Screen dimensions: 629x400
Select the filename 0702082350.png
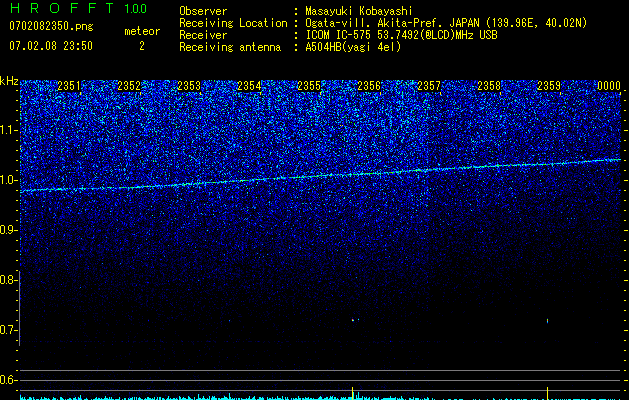coord(51,26)
